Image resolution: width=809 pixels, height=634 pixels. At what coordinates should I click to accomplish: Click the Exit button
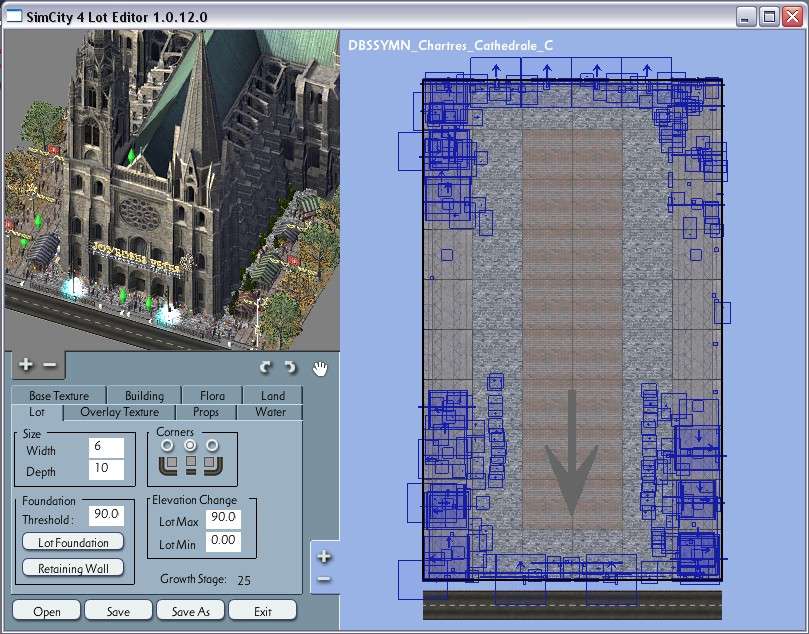point(263,611)
